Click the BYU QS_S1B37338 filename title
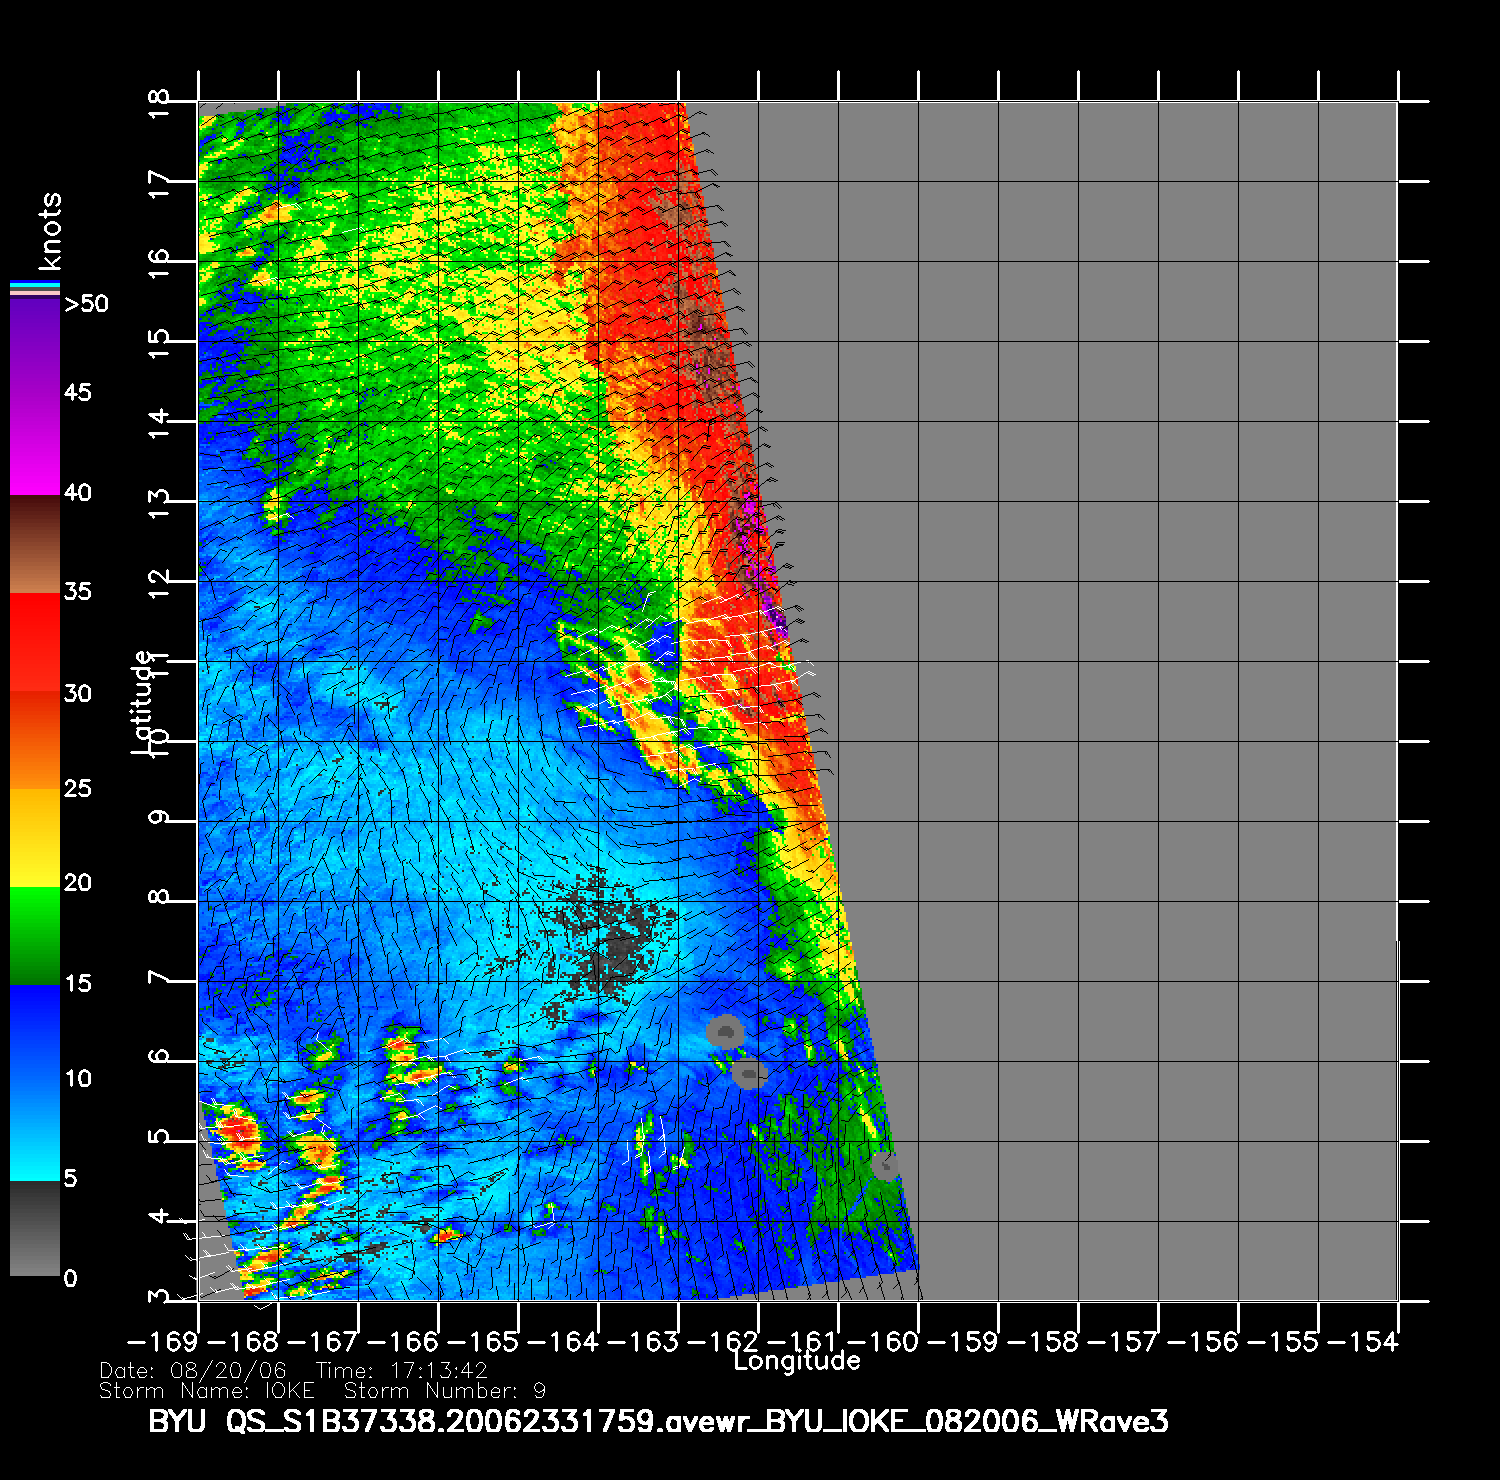Image resolution: width=1500 pixels, height=1480 pixels. click(x=658, y=1421)
